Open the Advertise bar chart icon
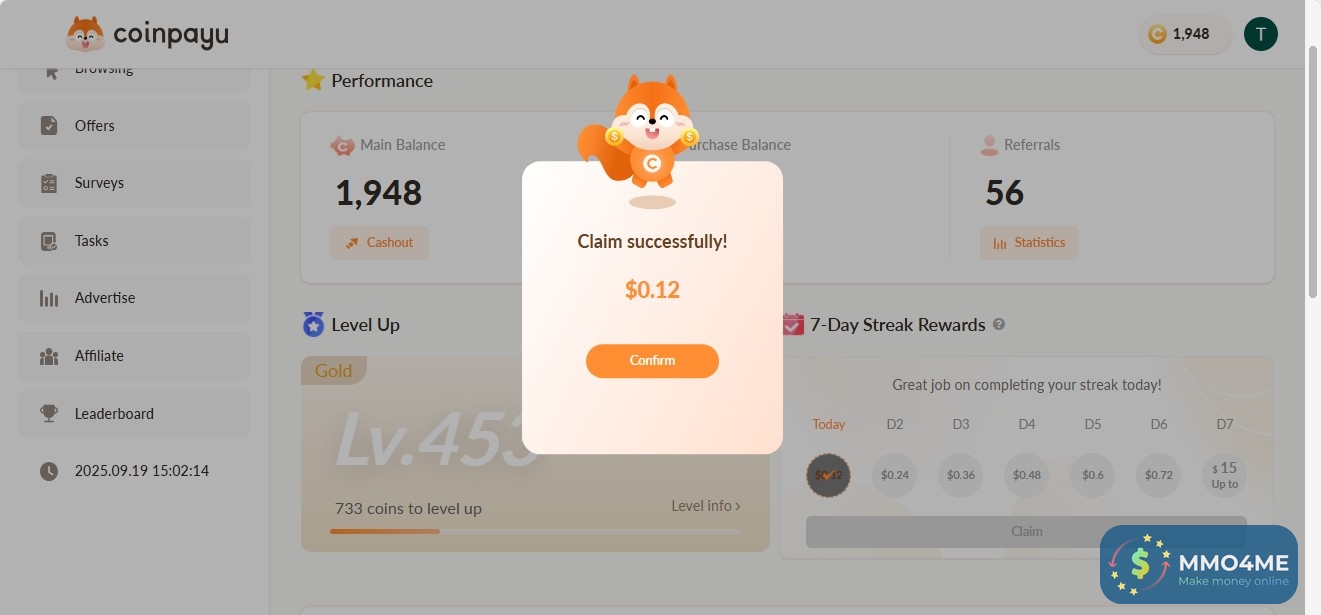Screen dimensions: 1321x615 point(49,298)
